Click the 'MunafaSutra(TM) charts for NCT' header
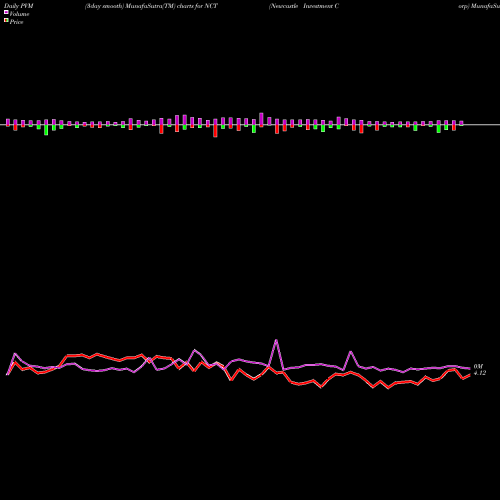Screen dimensions: 500x500 [171, 6]
